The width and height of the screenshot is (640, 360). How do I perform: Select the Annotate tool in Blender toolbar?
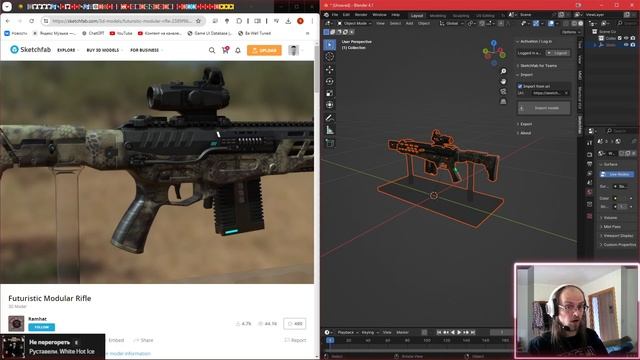329,118
